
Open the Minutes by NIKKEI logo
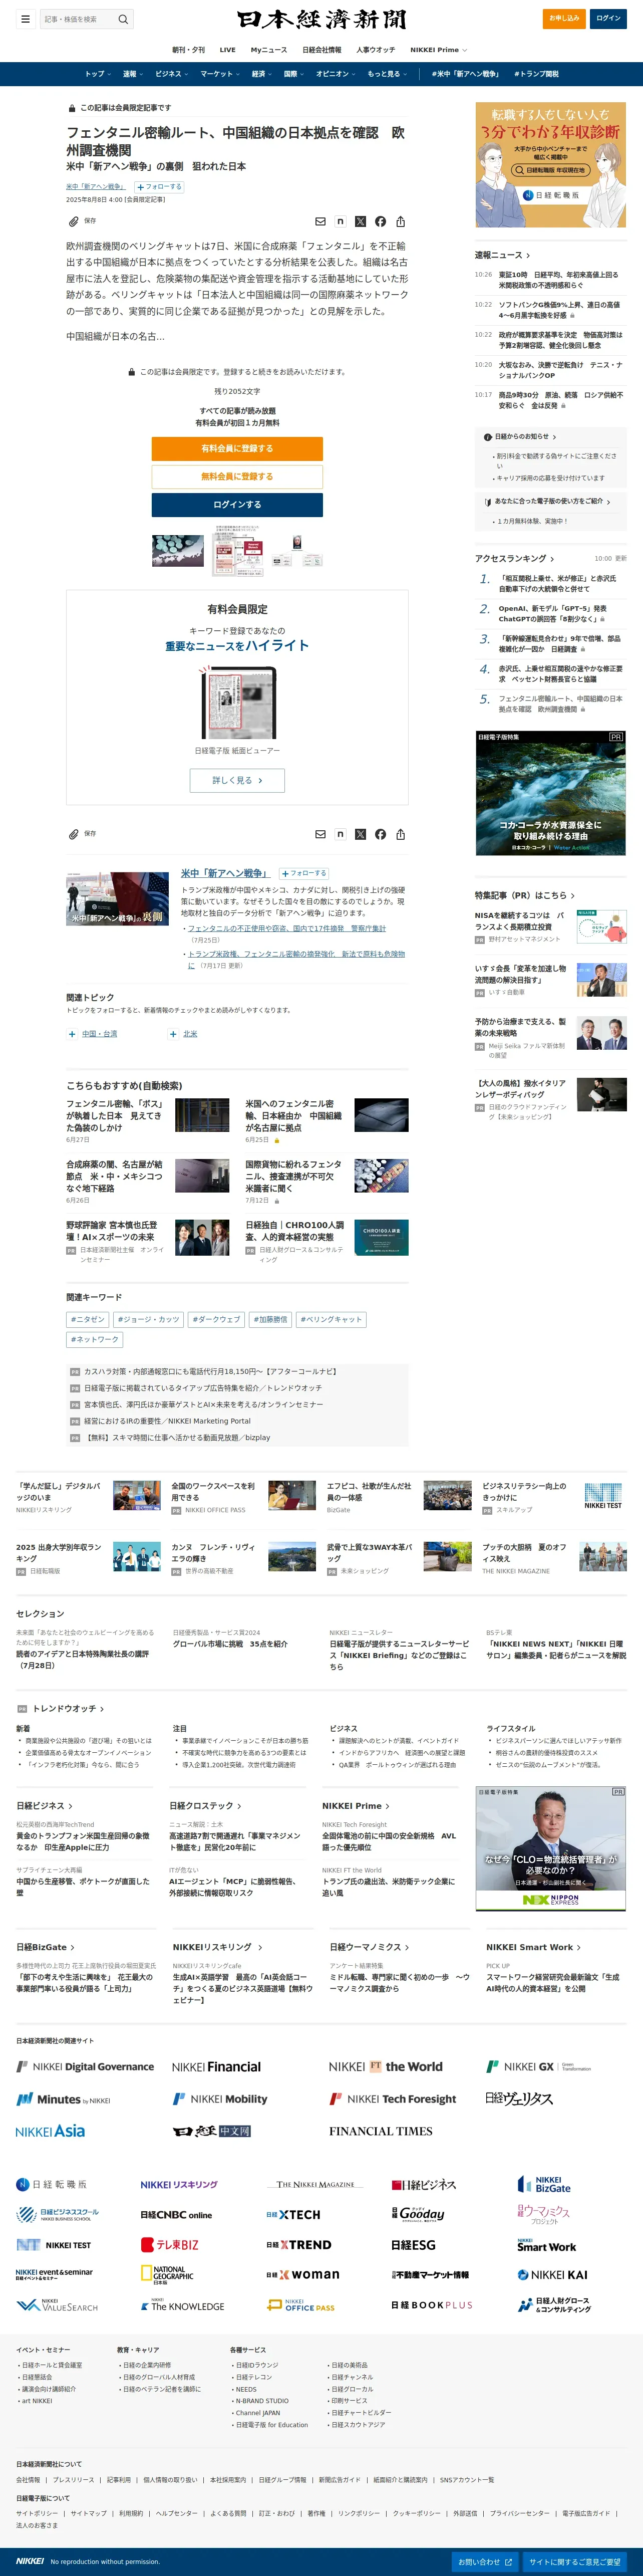(63, 2099)
